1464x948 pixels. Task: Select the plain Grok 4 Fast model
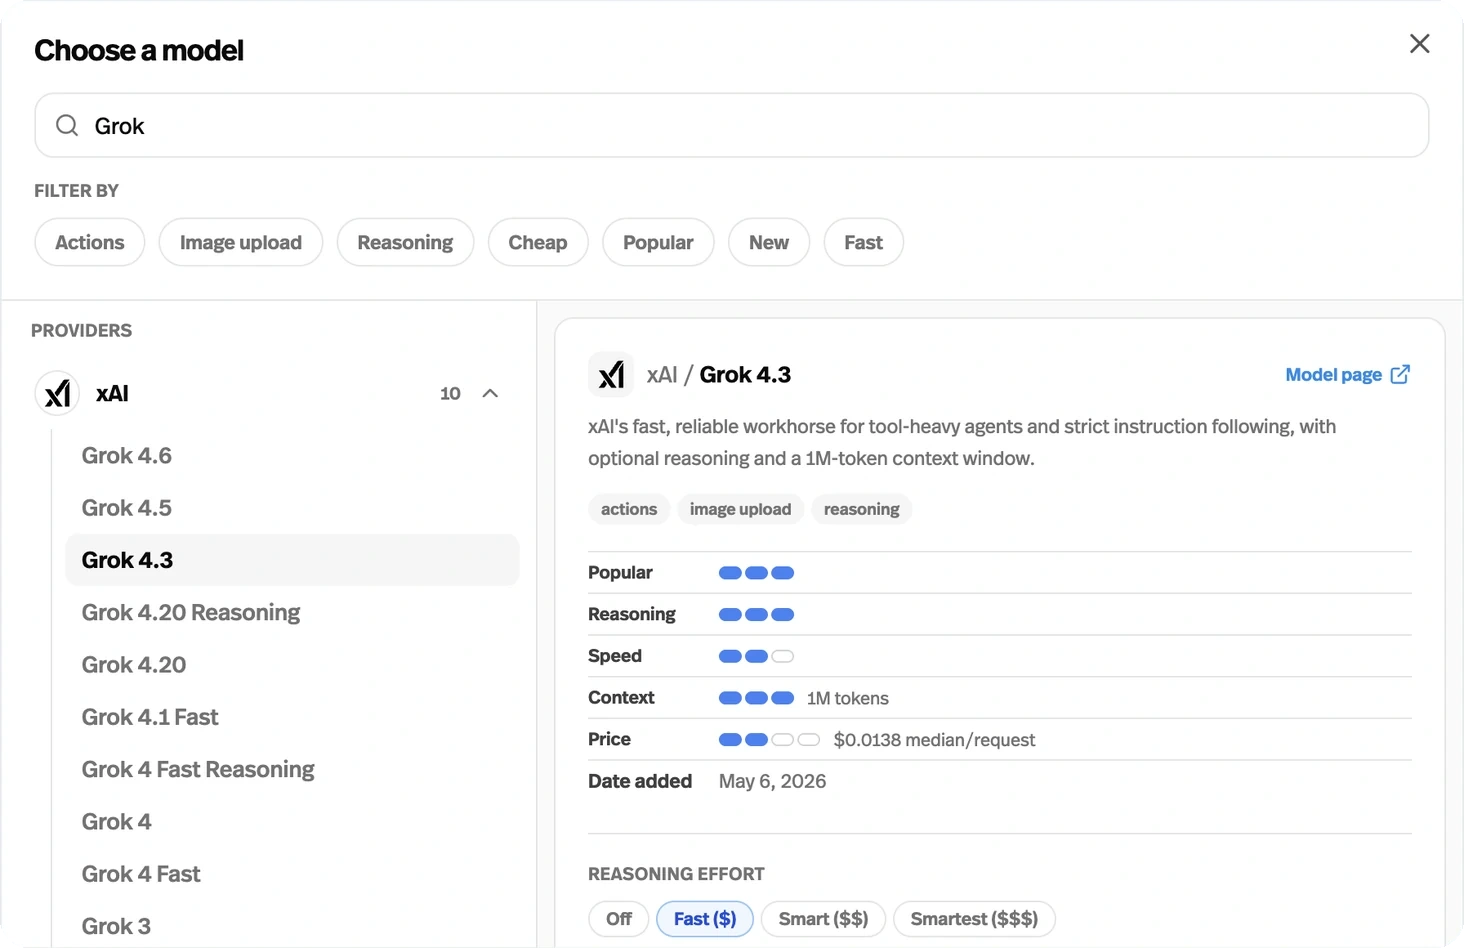coord(292,874)
